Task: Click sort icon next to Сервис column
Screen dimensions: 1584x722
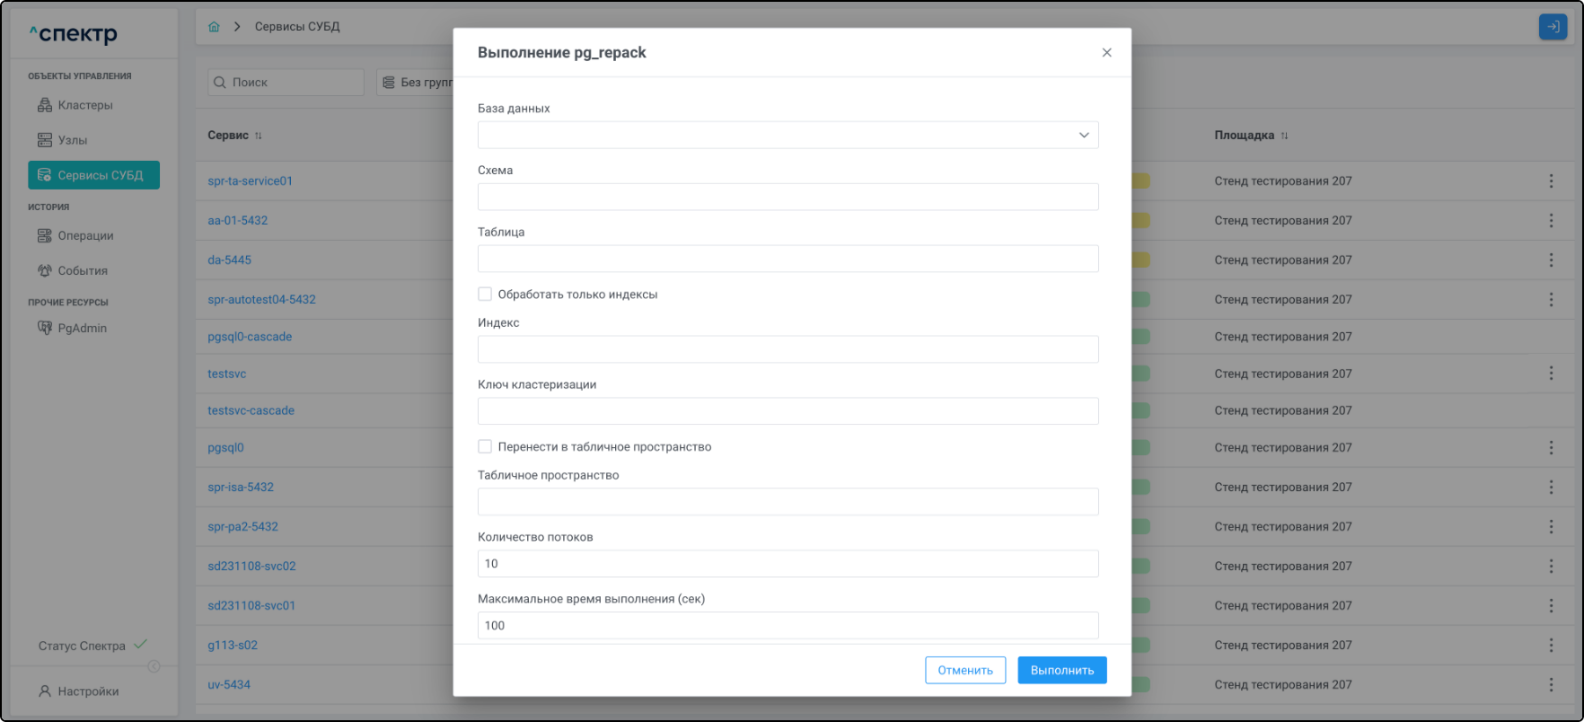Action: point(258,136)
